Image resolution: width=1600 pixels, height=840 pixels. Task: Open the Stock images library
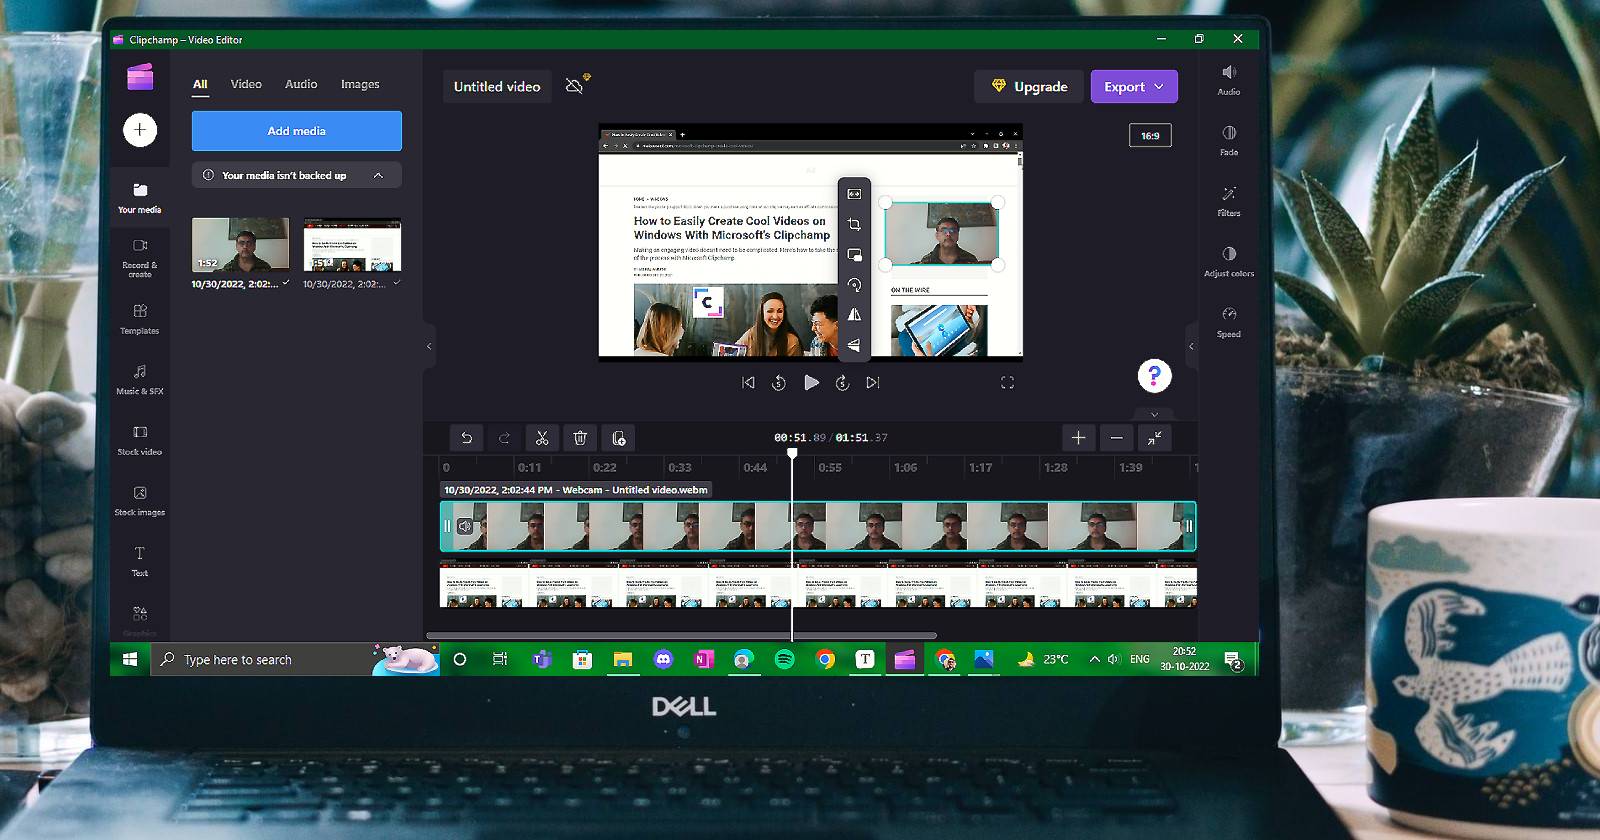[140, 501]
